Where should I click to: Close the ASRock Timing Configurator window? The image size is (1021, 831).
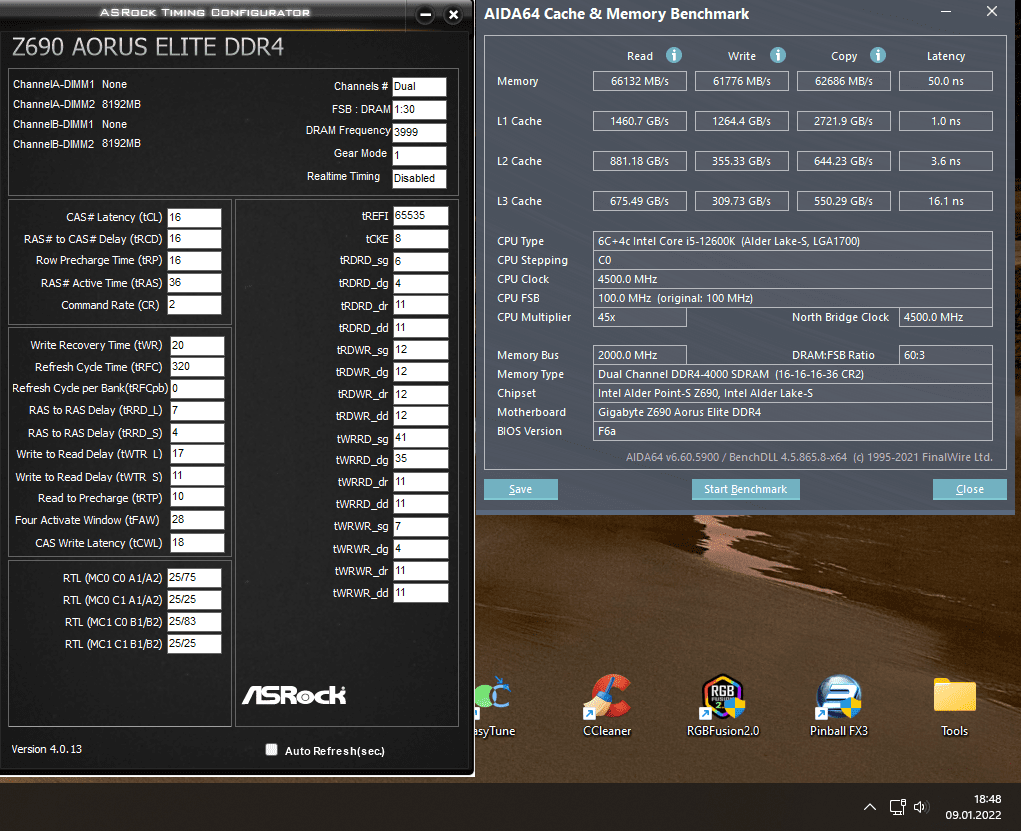pyautogui.click(x=454, y=14)
